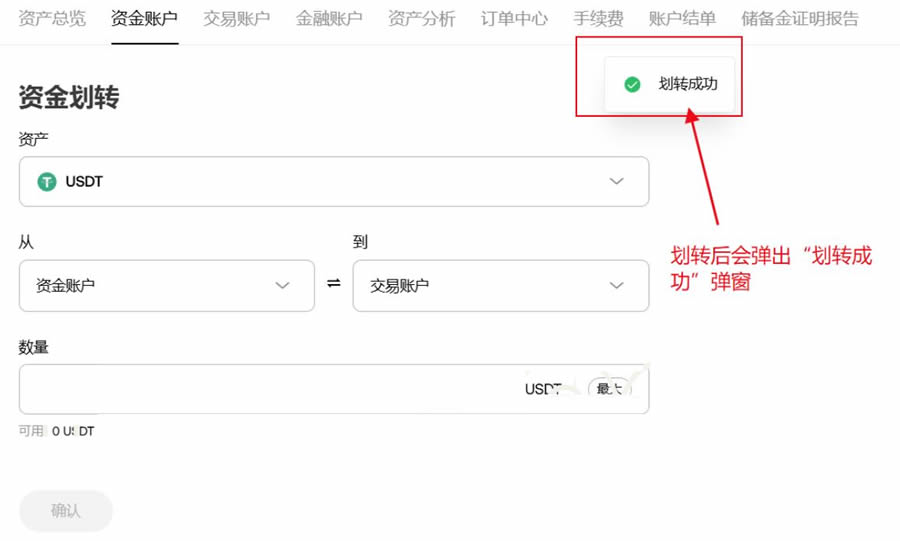The image size is (900, 541).
Task: Click the green checkmark icon in the toast
Action: click(632, 85)
